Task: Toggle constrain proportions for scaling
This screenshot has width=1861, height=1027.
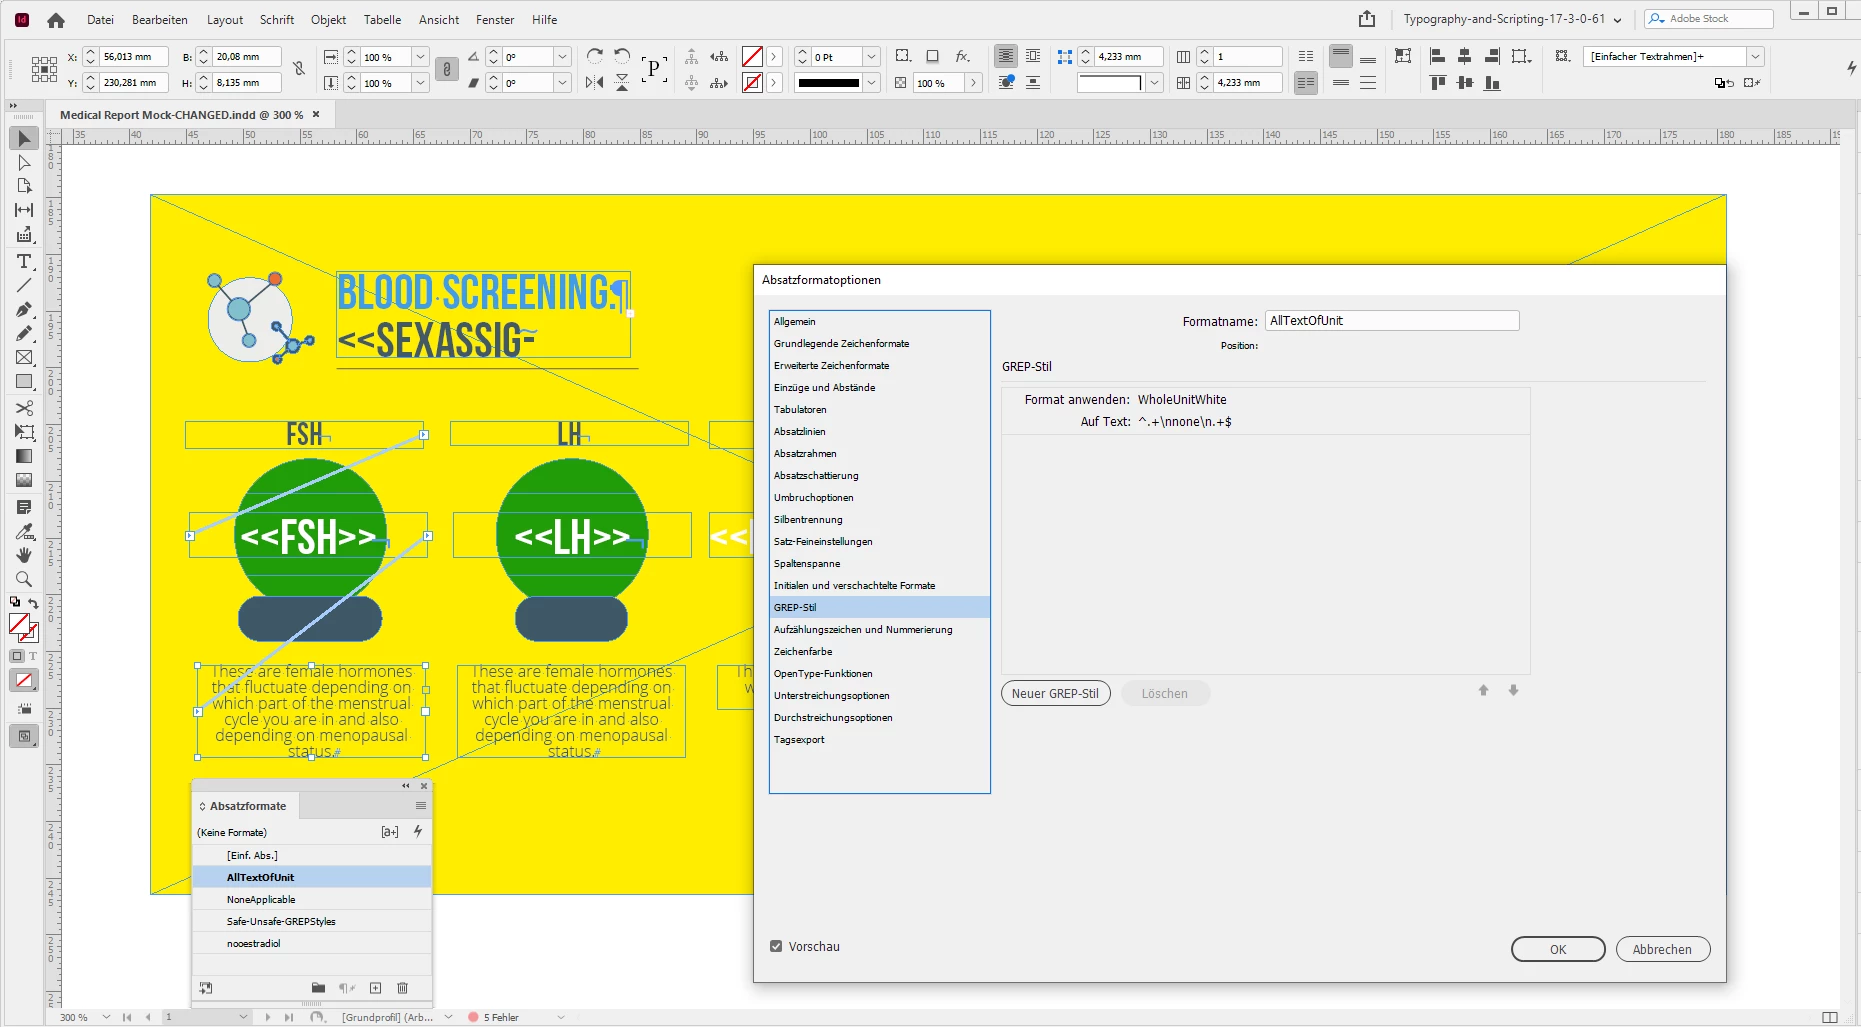Action: pos(447,69)
